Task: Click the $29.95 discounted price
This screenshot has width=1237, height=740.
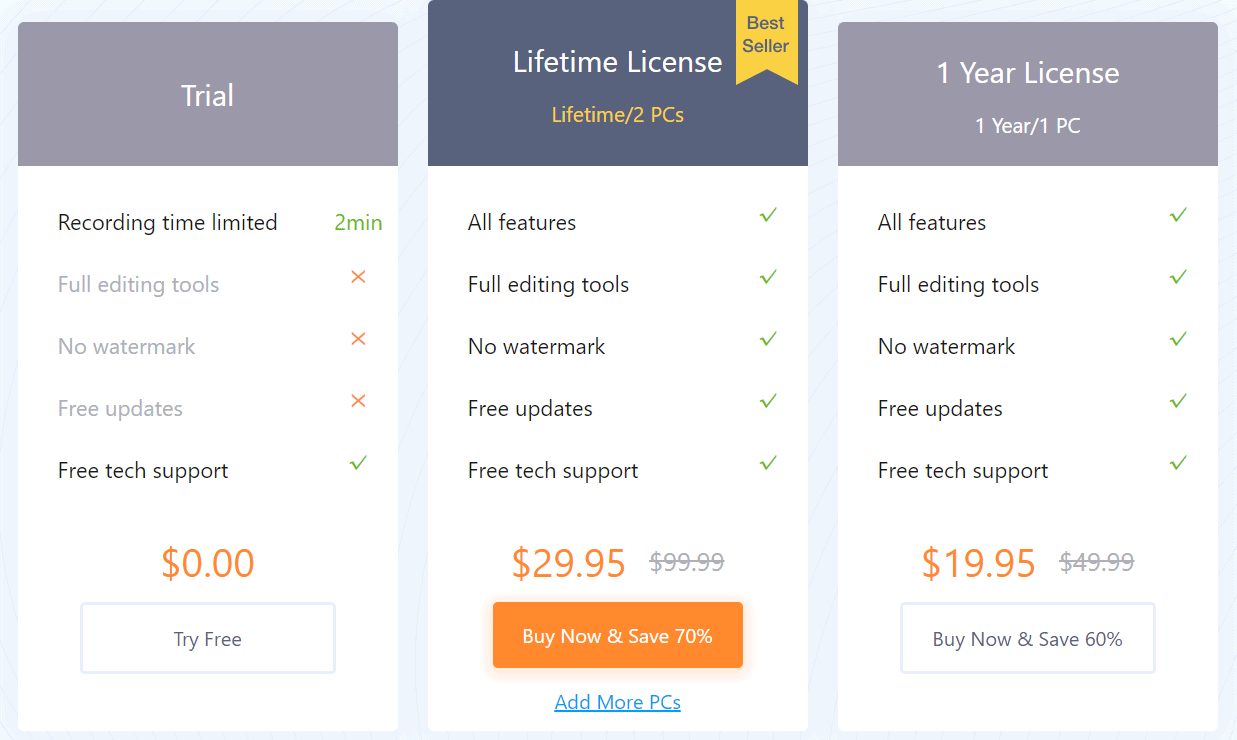Action: 568,563
